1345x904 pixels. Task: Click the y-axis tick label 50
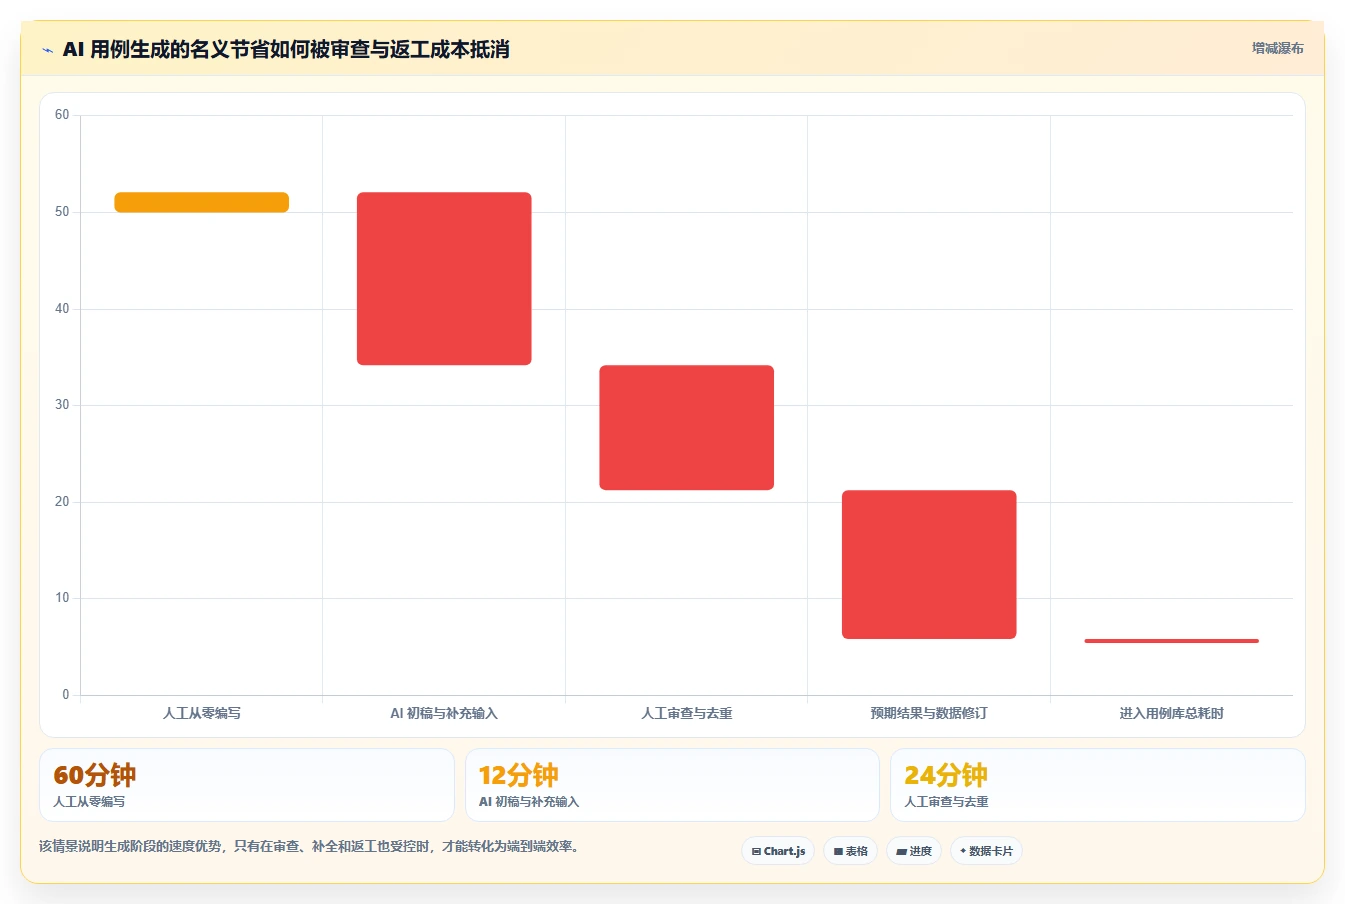(62, 212)
